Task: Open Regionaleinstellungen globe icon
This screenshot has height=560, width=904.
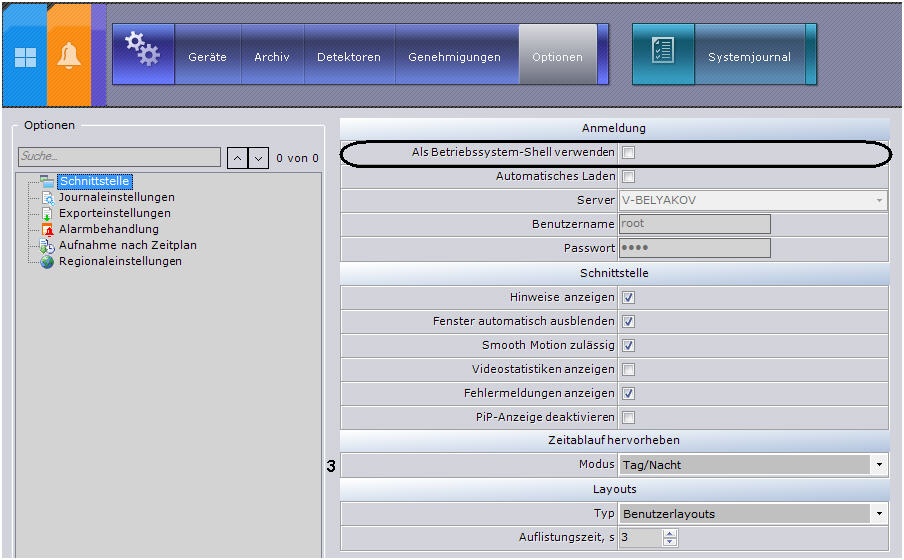Action: [48, 262]
